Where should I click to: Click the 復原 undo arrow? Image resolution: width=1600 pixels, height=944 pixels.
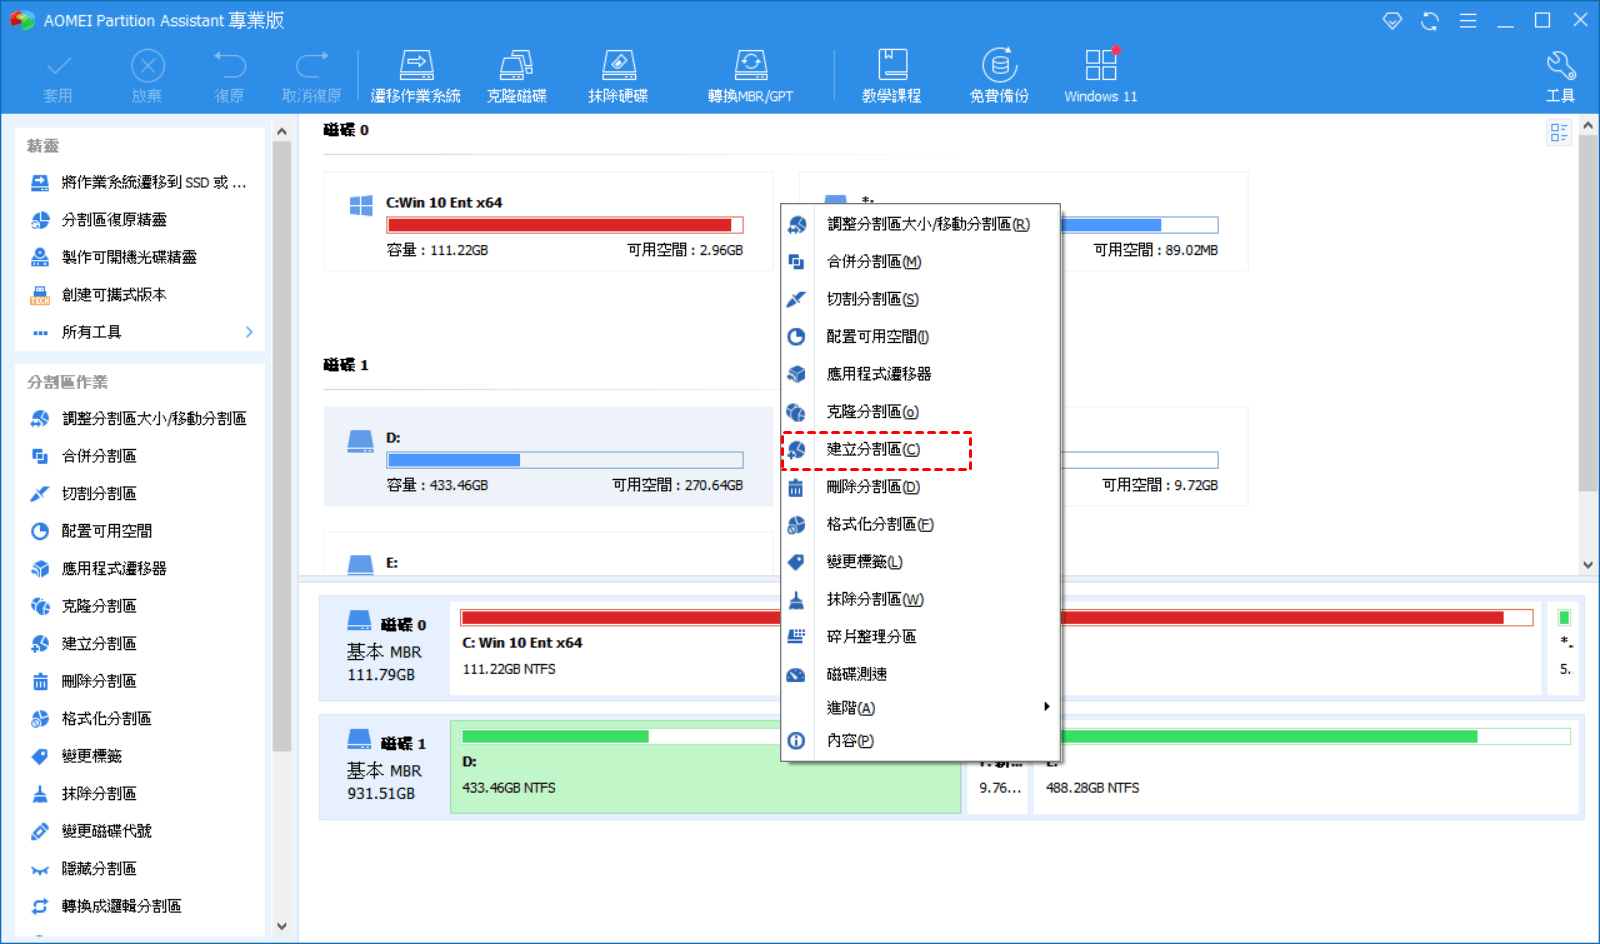[x=229, y=77]
